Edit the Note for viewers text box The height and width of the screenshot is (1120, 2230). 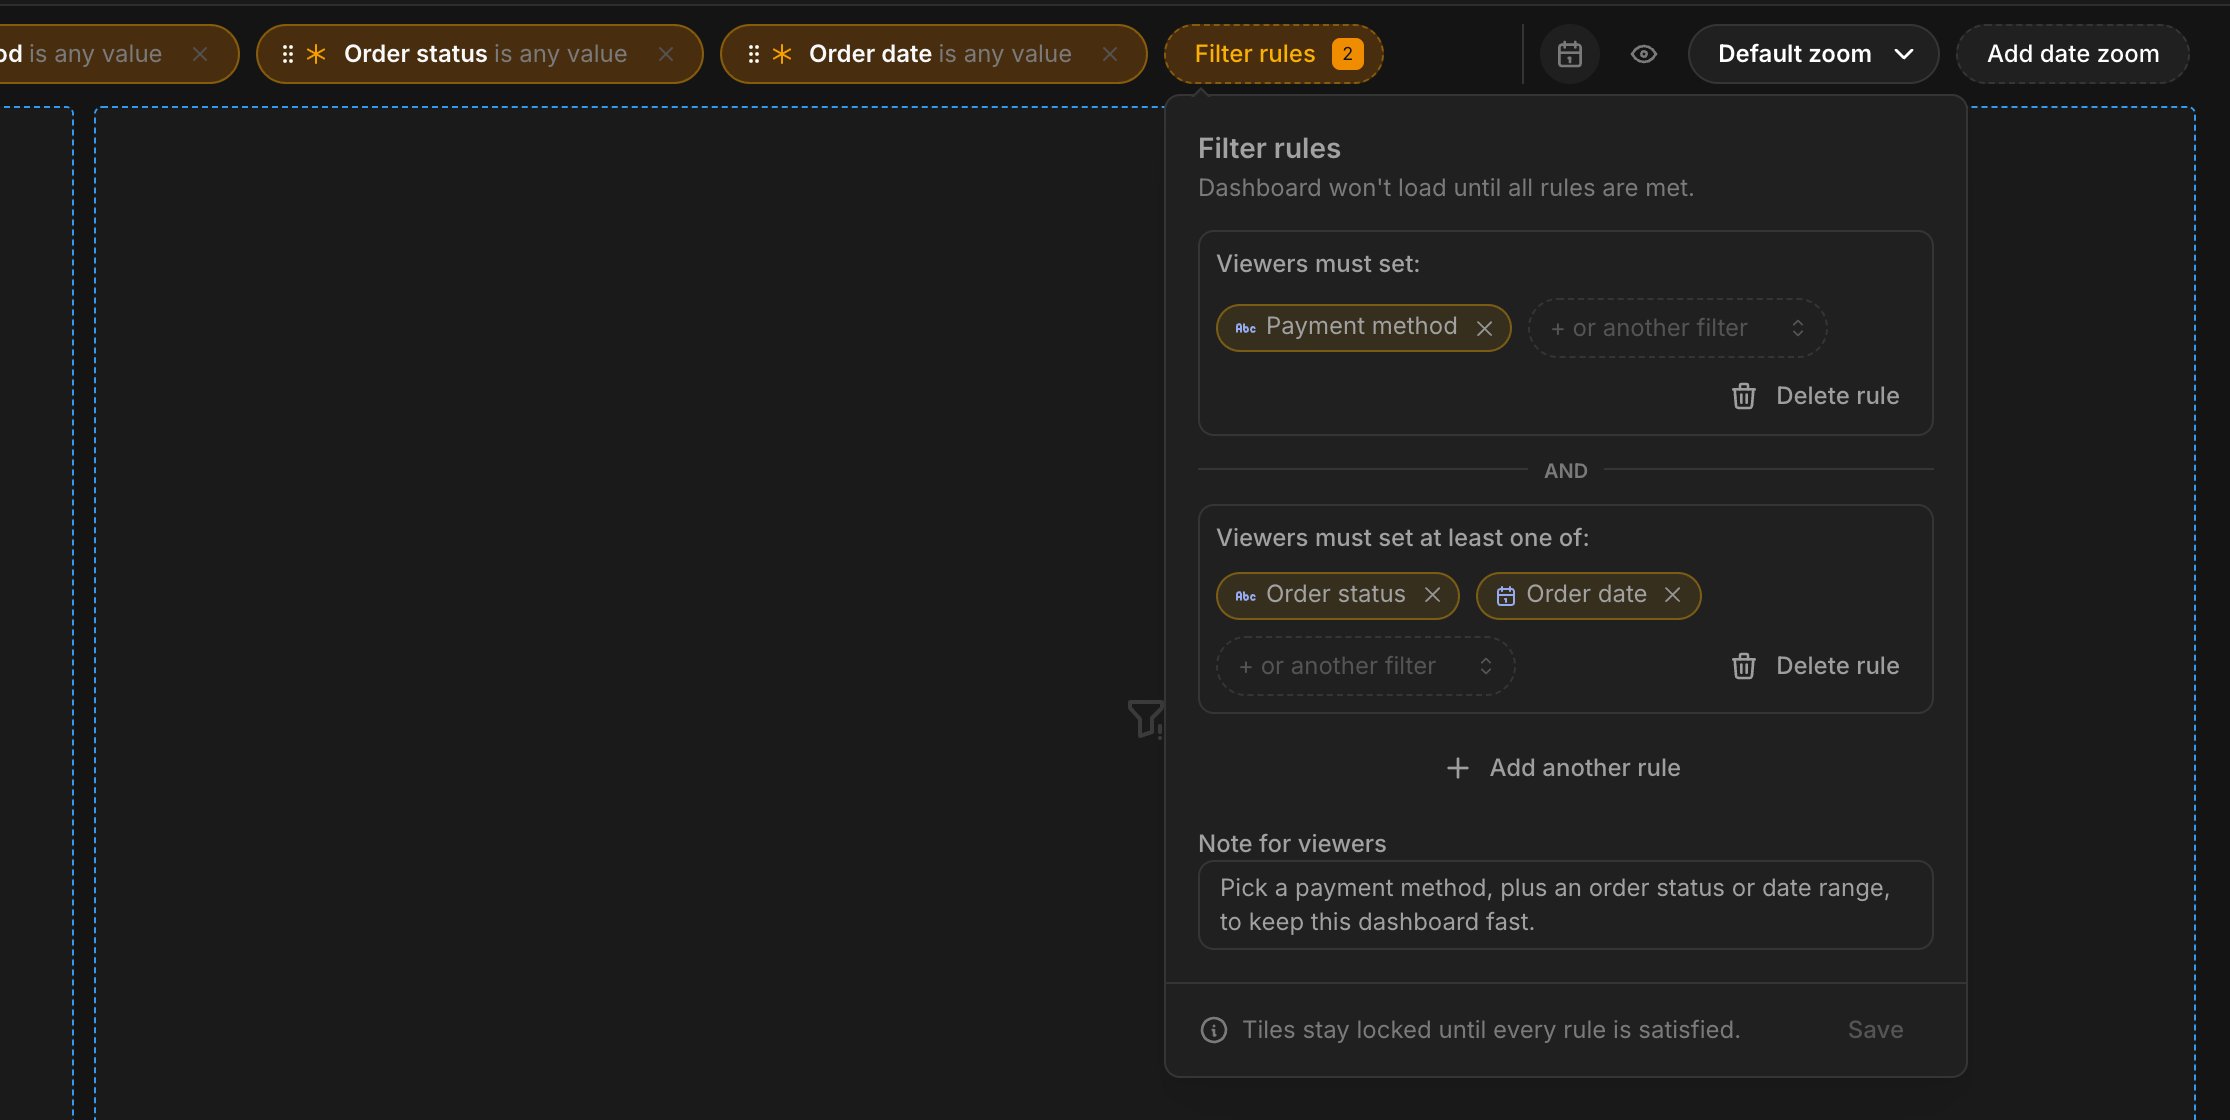pyautogui.click(x=1565, y=905)
